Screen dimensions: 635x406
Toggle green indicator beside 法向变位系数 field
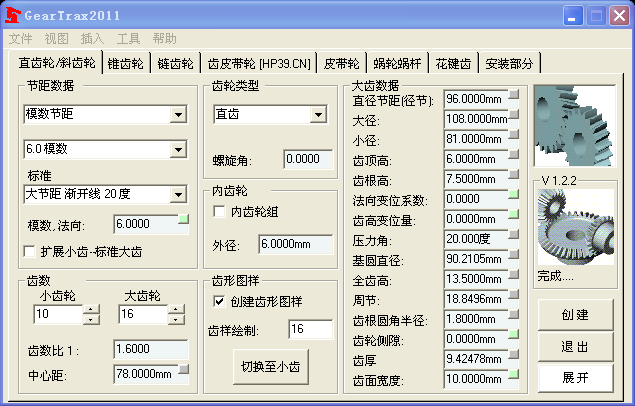tap(514, 194)
